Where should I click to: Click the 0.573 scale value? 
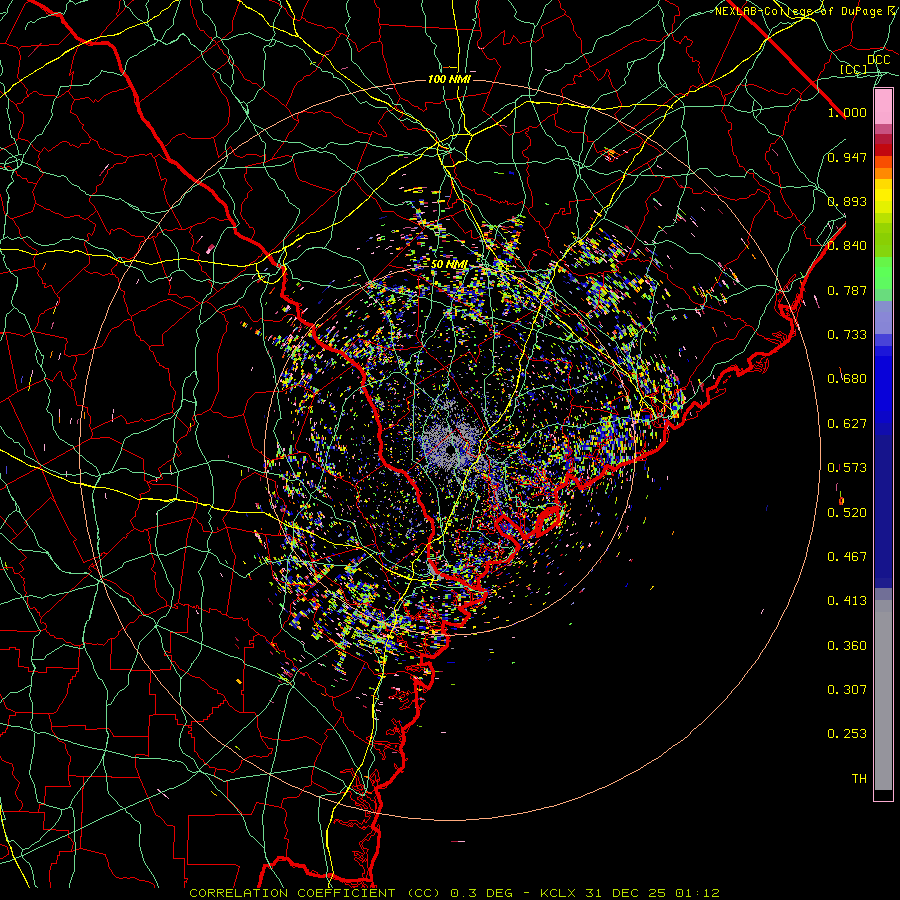coord(847,467)
